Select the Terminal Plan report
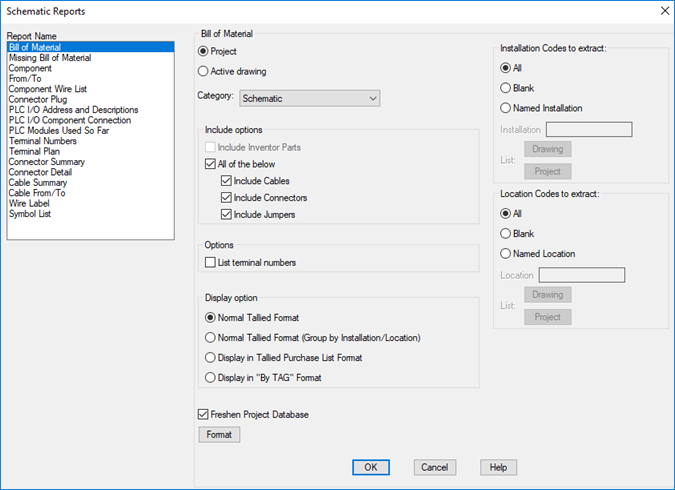The height and width of the screenshot is (490, 675). 34,151
